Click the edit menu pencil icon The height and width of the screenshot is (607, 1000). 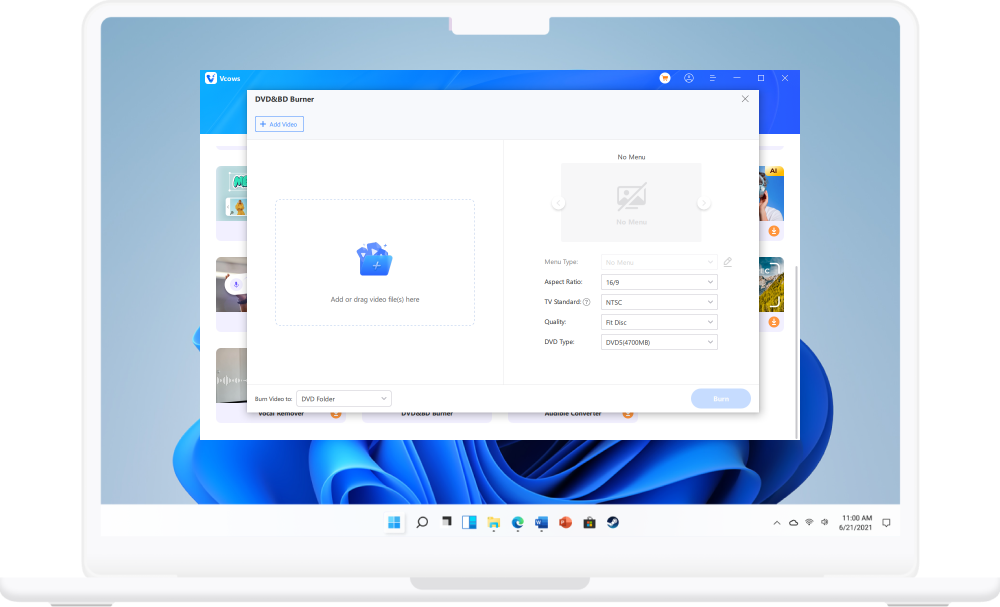tap(728, 261)
